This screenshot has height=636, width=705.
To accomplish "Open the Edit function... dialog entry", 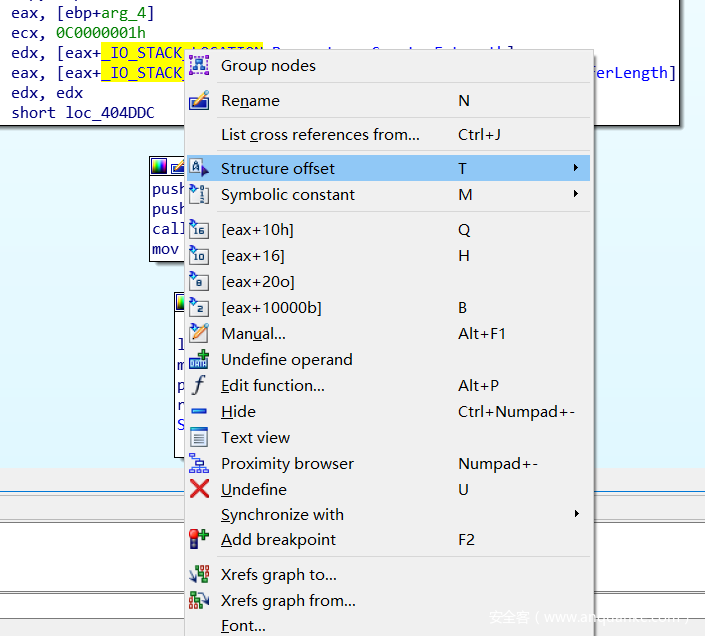I will coord(272,386).
